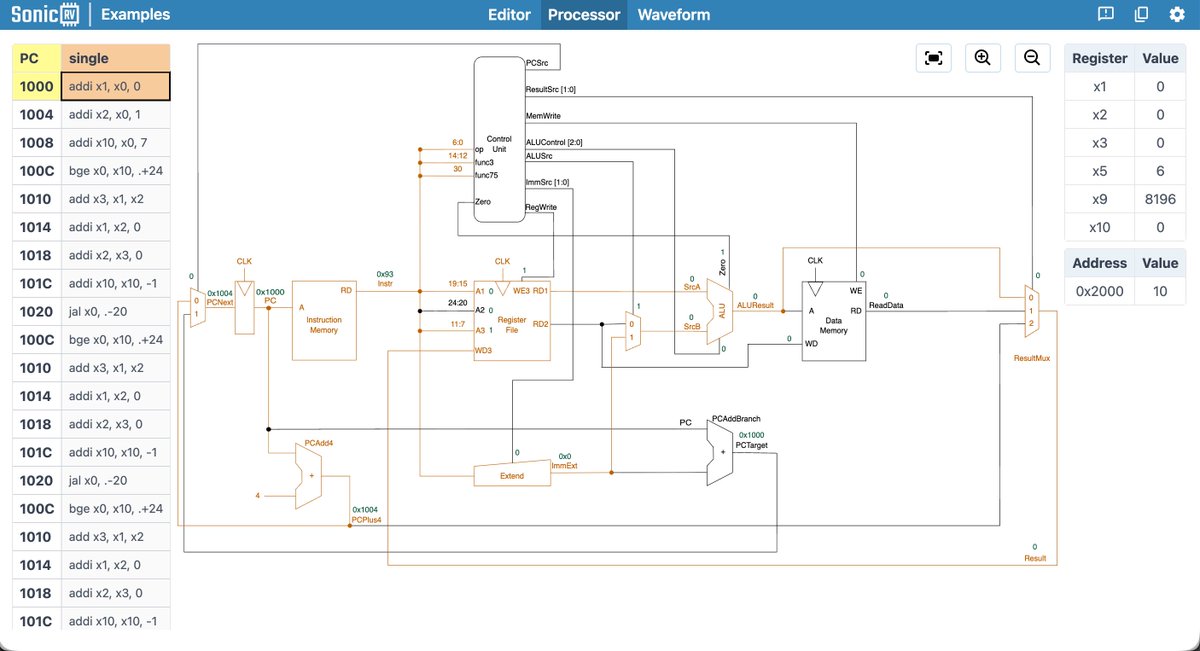This screenshot has width=1200, height=651.
Task: Open the settings gear
Action: [x=1177, y=15]
